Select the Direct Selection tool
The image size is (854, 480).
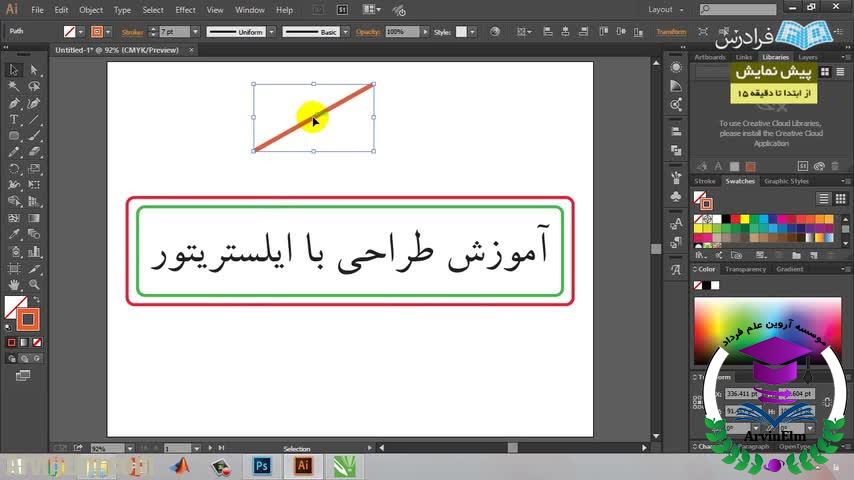click(x=34, y=70)
